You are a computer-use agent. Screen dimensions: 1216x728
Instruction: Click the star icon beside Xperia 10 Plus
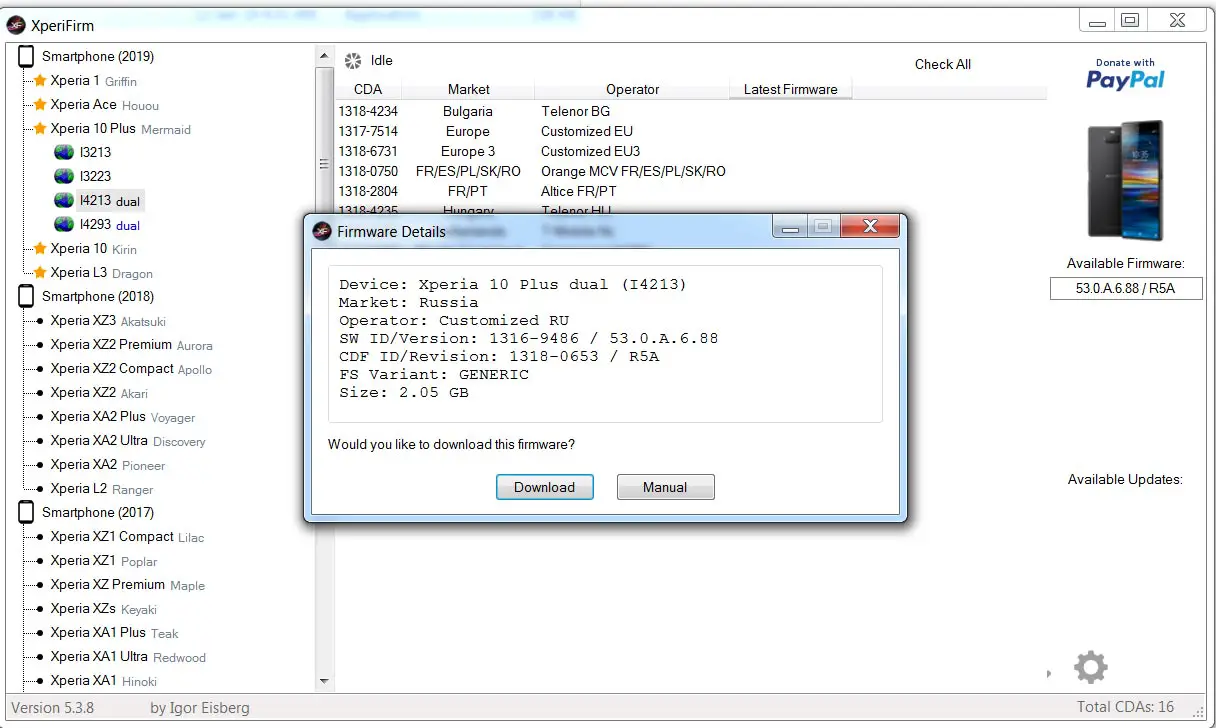(x=40, y=129)
